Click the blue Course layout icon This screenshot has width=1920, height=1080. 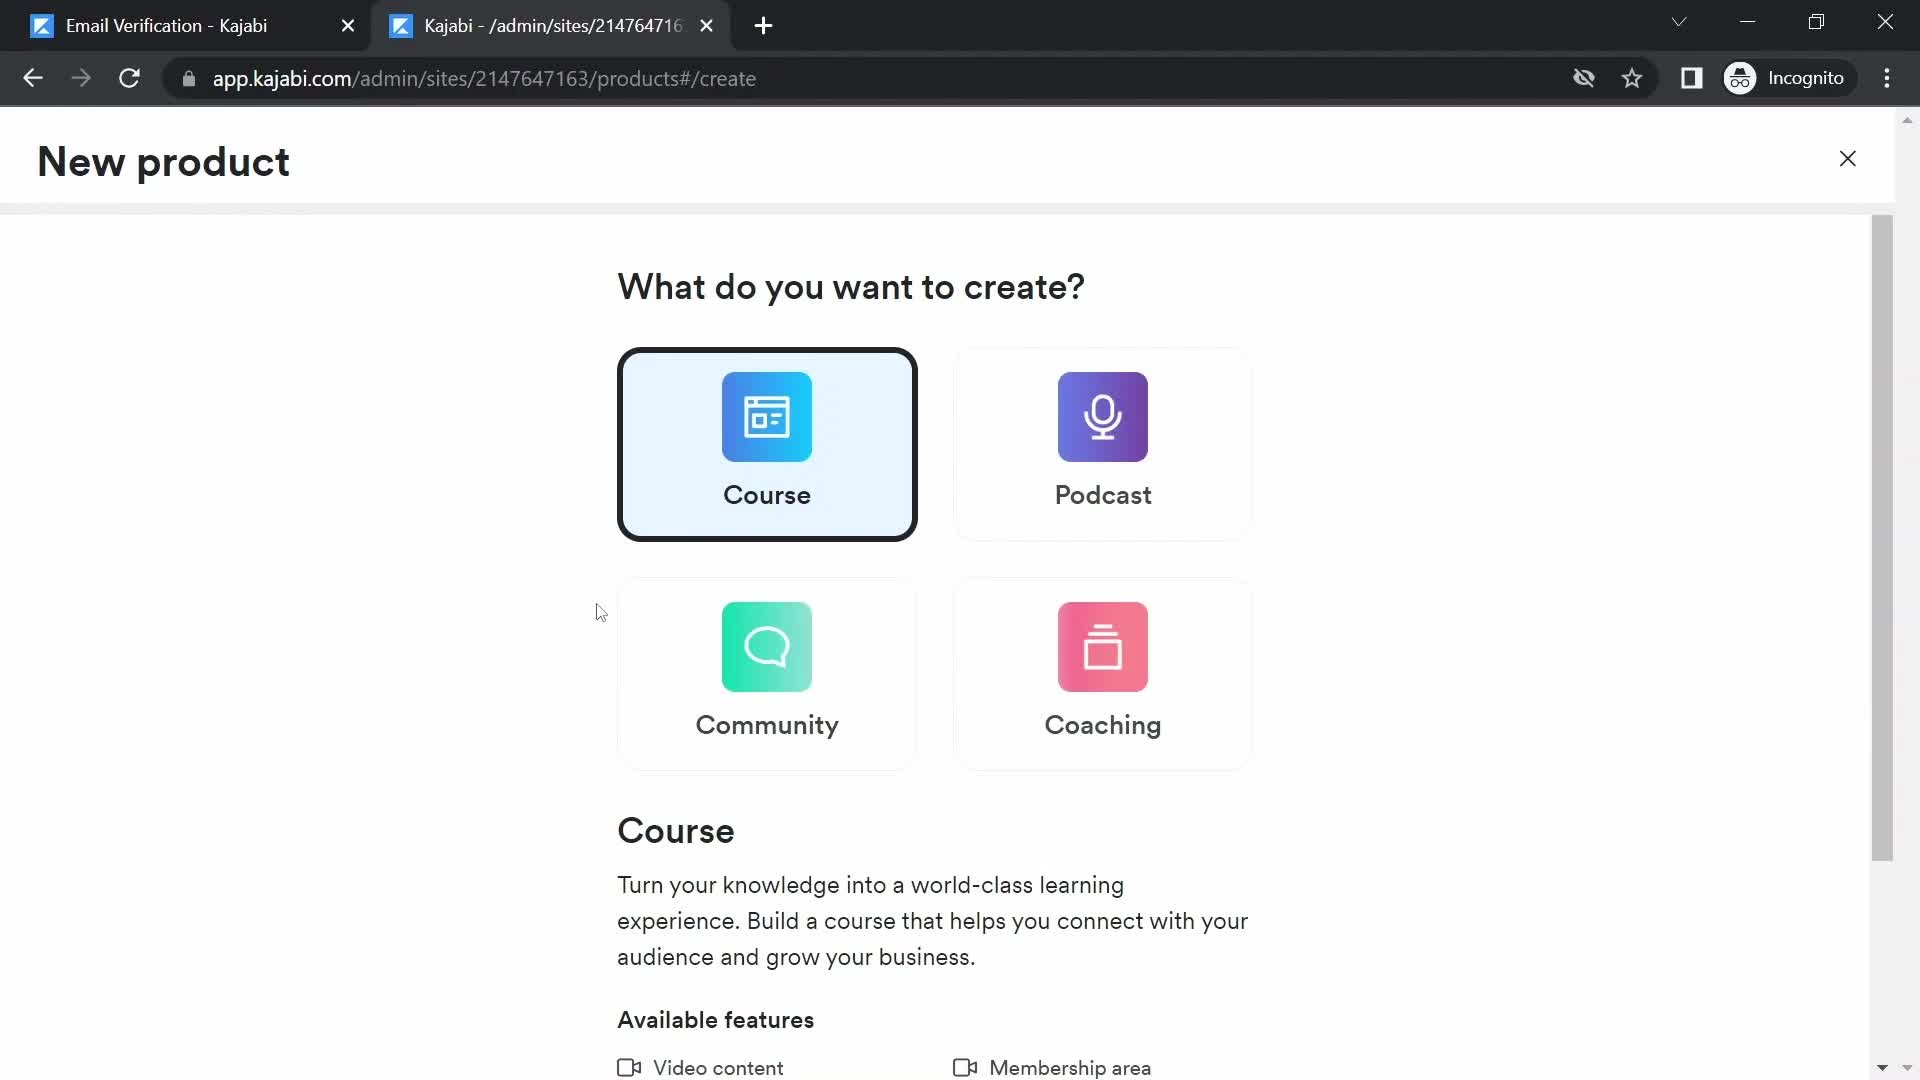point(767,417)
